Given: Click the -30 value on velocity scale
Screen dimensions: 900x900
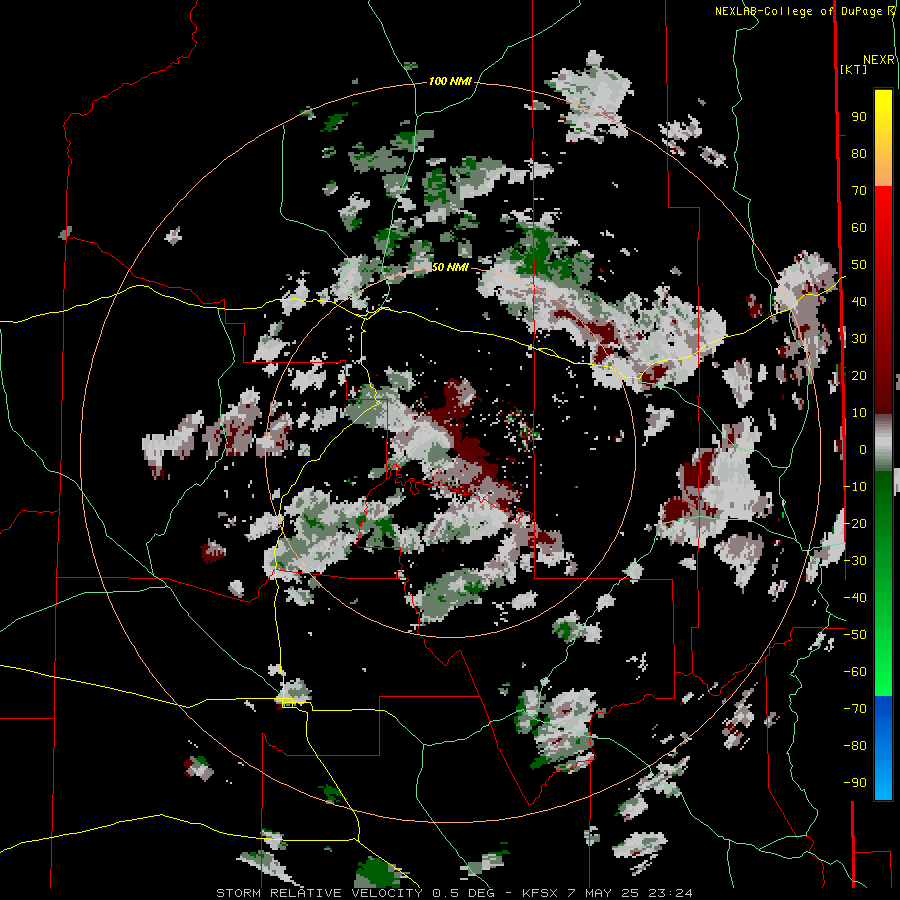Looking at the screenshot, I should click(x=855, y=561).
